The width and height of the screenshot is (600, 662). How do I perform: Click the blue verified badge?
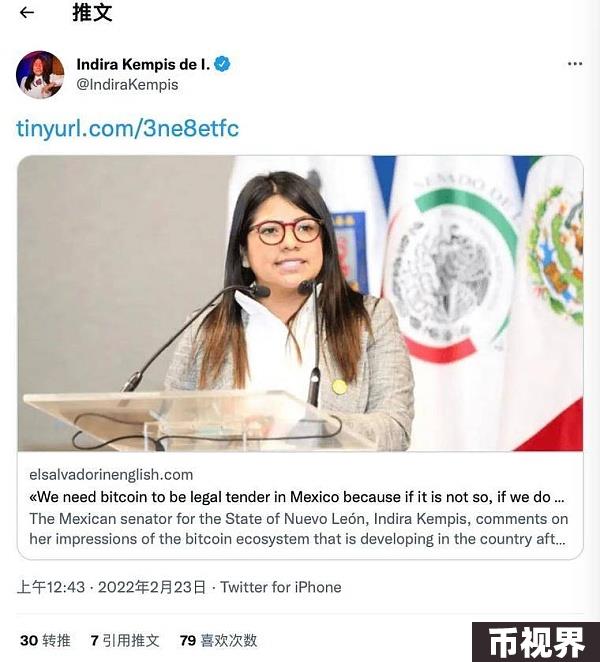coord(222,64)
